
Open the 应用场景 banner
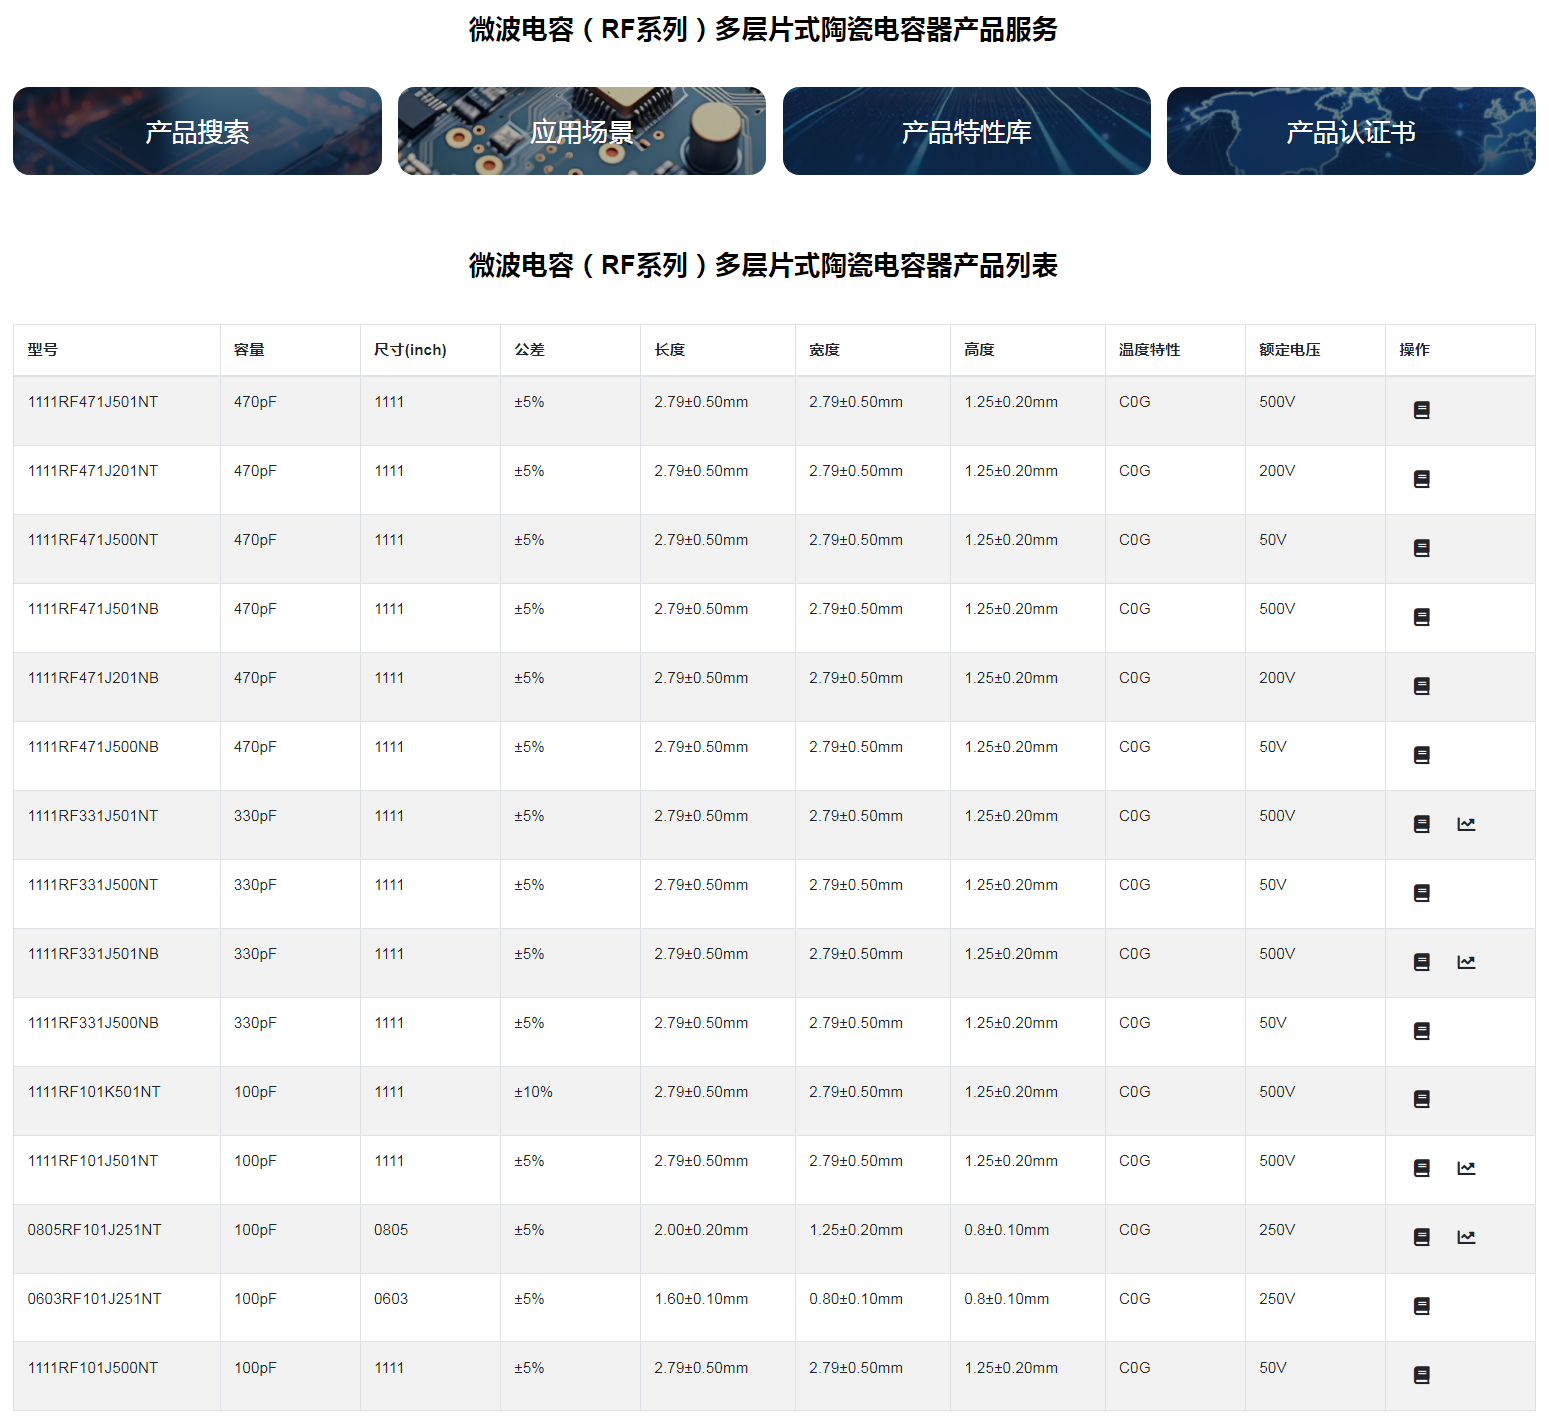(581, 131)
